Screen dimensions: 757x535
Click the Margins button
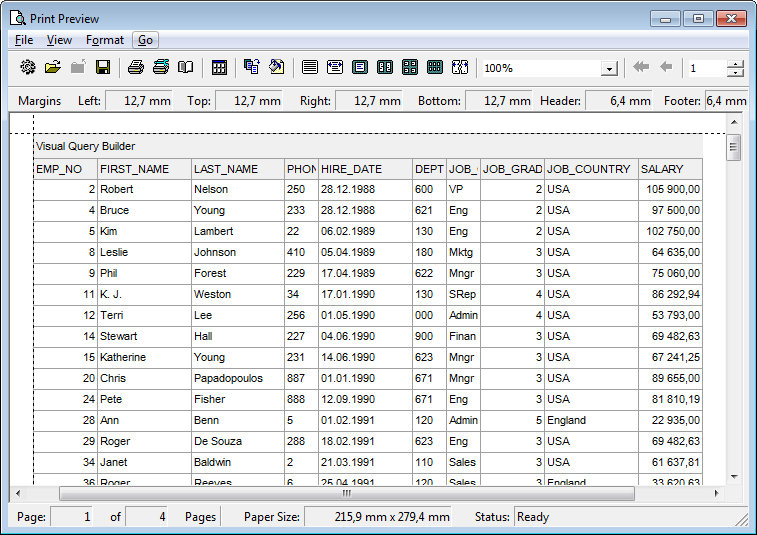[39, 101]
